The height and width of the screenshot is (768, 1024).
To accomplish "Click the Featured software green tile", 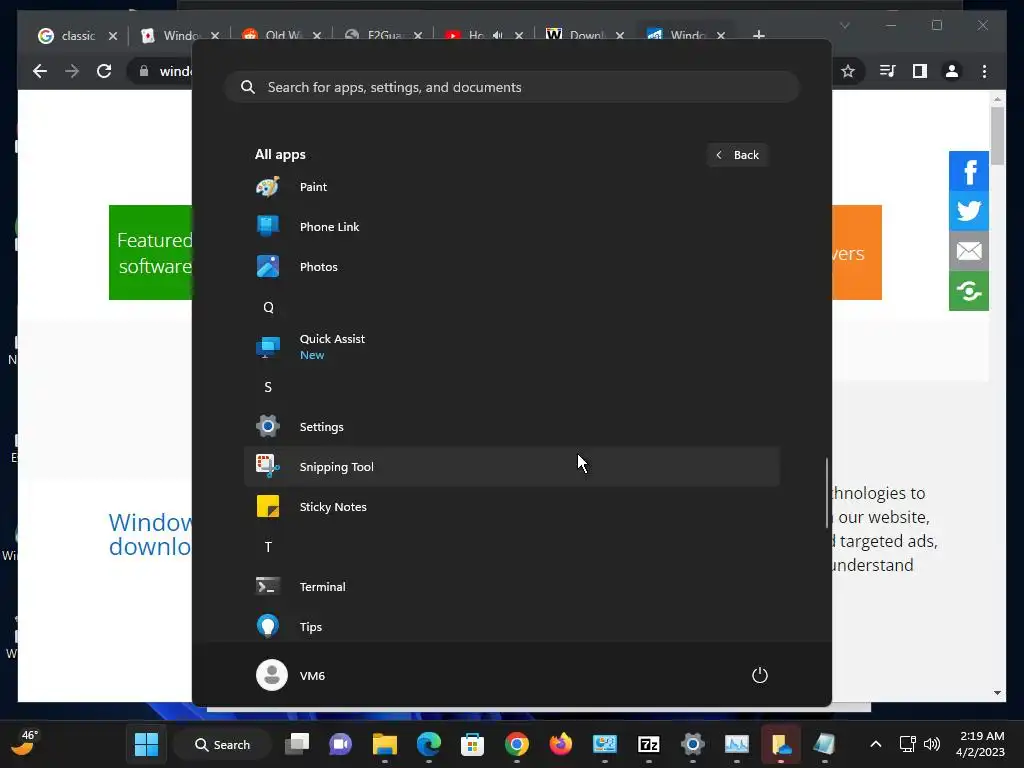I will point(151,253).
